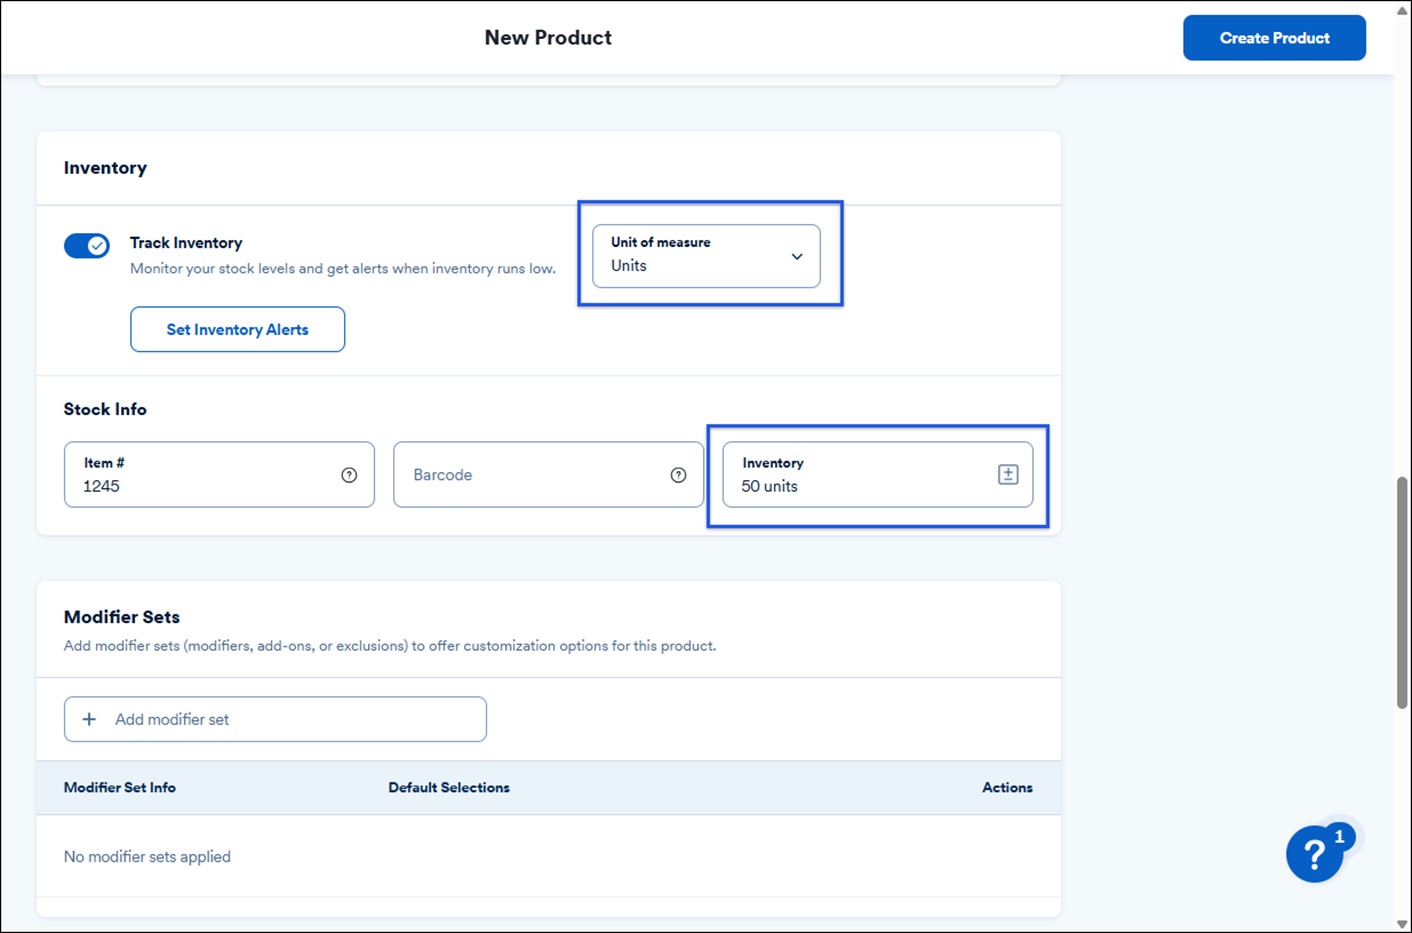Screen dimensions: 1412x933
Task: Click the notification badge showing 1
Action: (x=1339, y=836)
